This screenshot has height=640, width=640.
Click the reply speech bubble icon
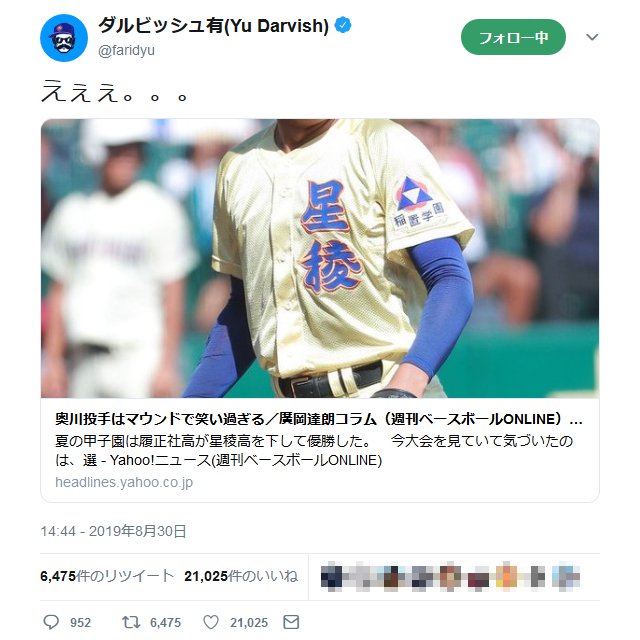point(51,622)
